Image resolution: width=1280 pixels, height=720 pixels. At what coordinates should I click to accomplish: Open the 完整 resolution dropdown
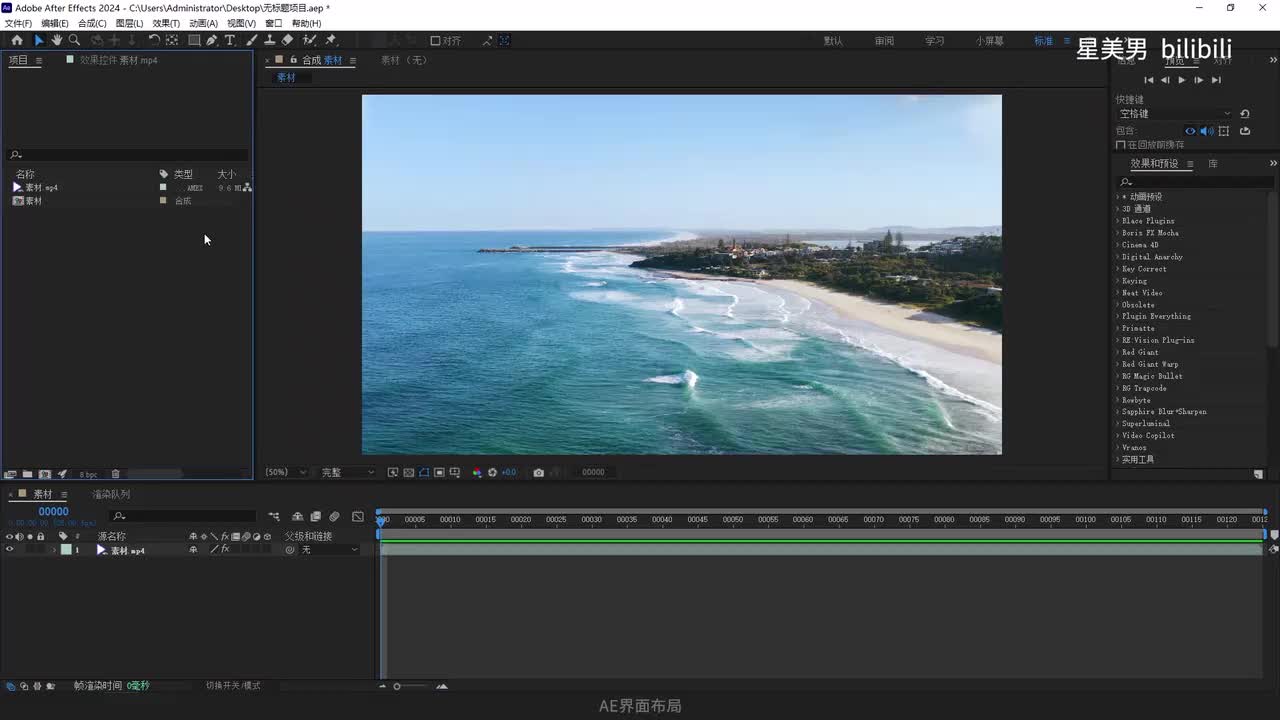[347, 472]
